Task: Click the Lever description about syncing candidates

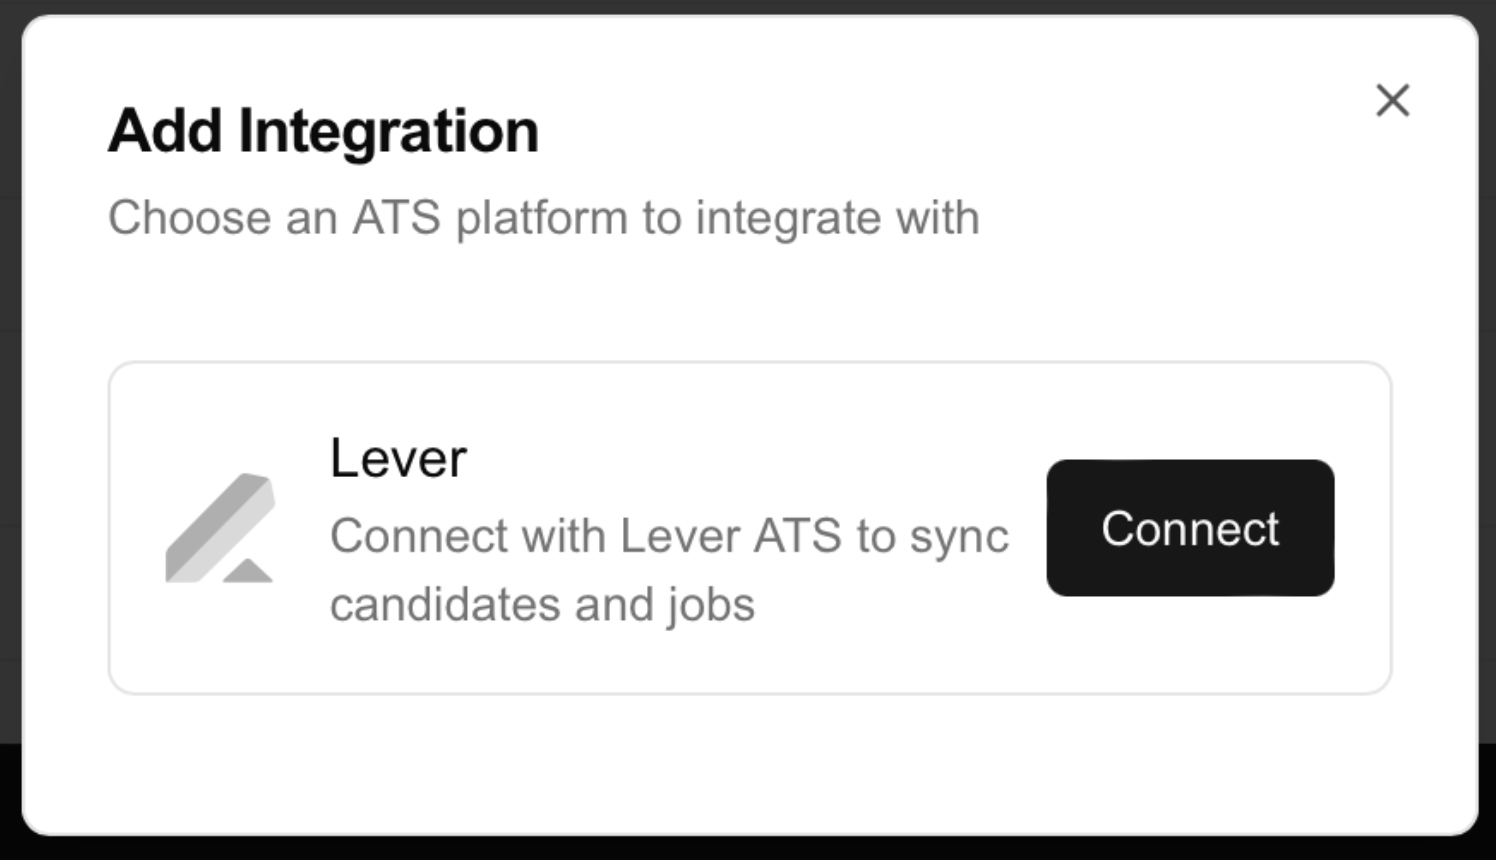Action: click(x=669, y=570)
